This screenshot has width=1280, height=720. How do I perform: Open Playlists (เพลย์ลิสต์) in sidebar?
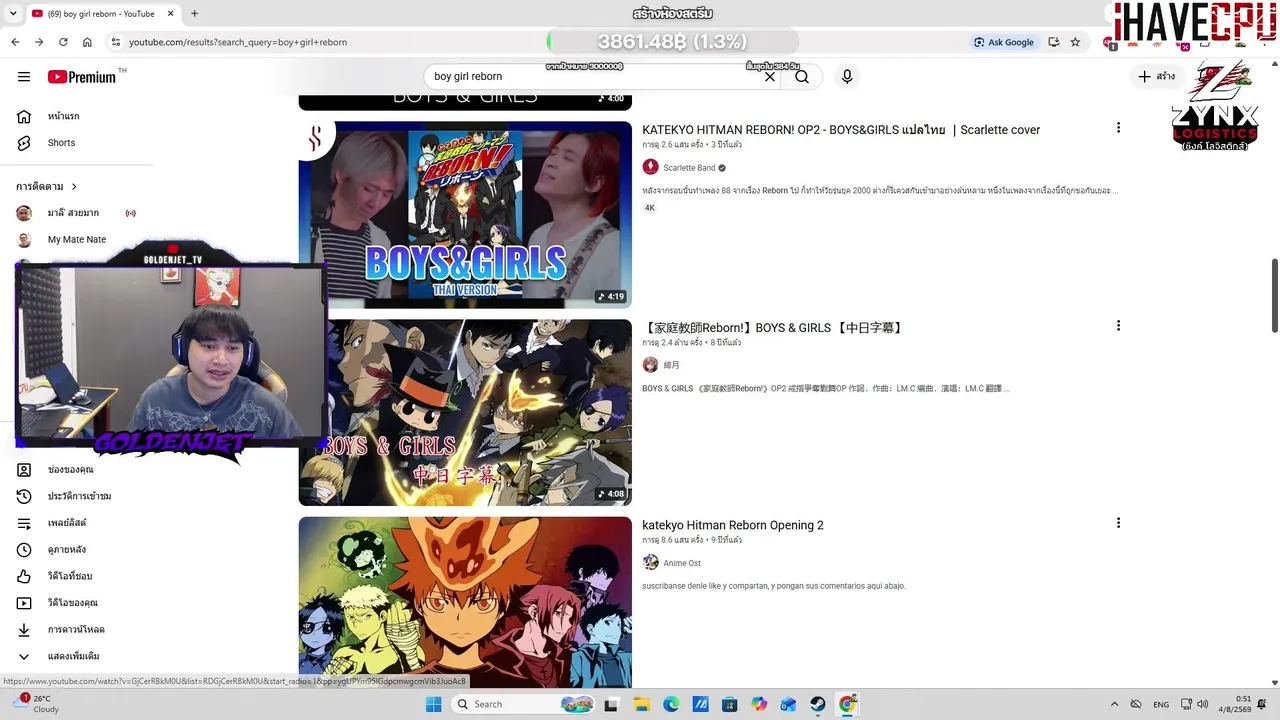(x=66, y=523)
